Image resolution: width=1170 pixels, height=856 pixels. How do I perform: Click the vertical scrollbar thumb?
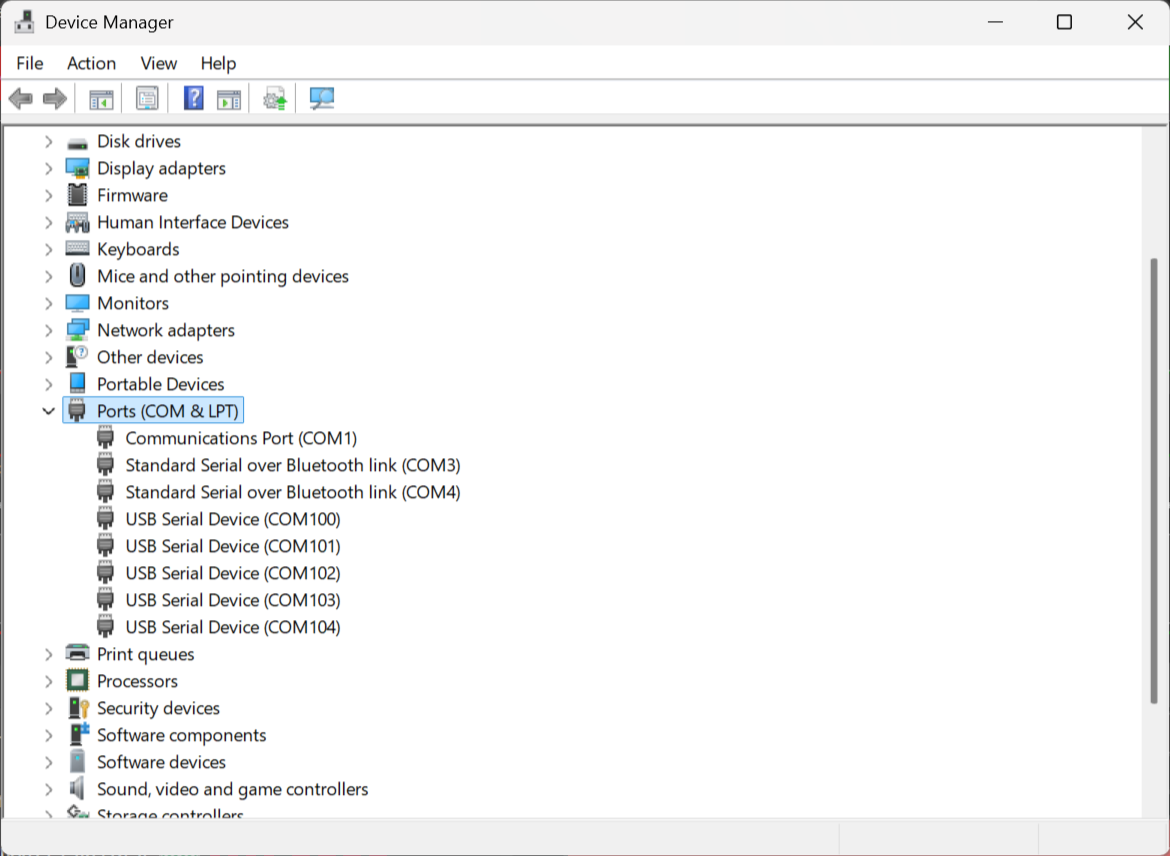(1154, 481)
